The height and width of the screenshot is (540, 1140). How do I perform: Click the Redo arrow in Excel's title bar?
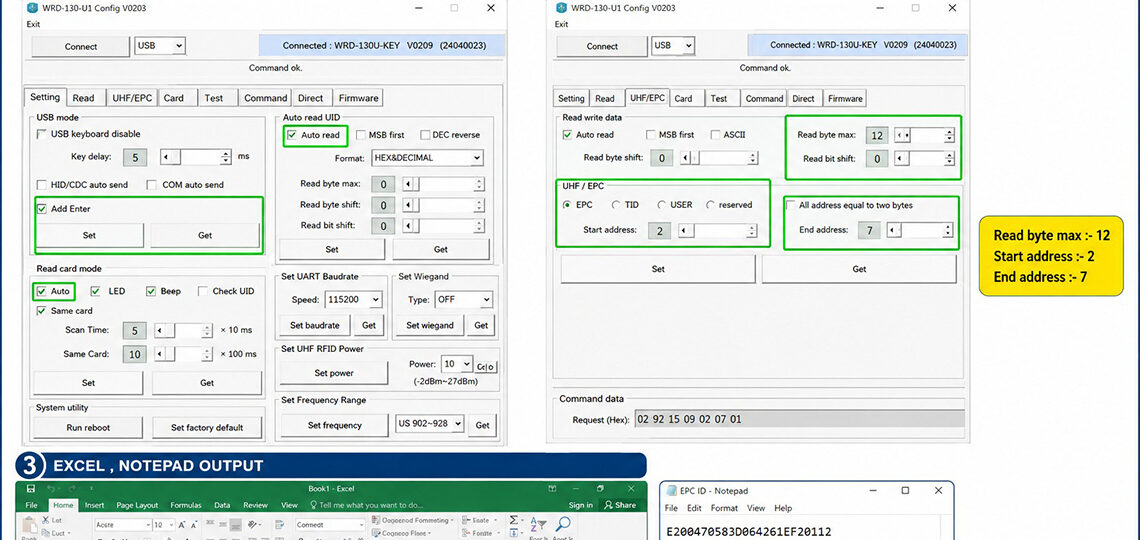pyautogui.click(x=72, y=489)
